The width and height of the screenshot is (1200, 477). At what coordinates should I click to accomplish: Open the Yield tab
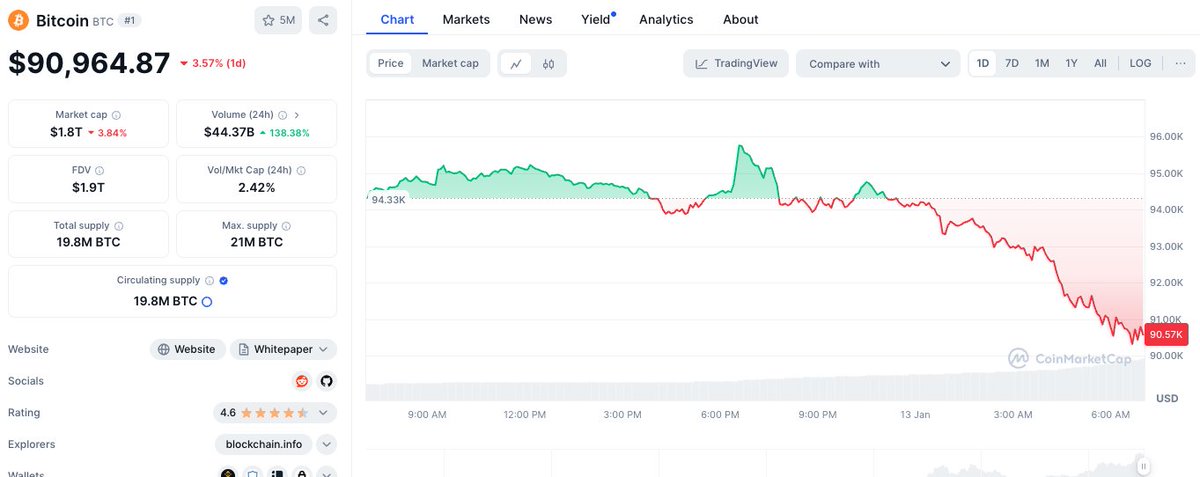point(596,19)
